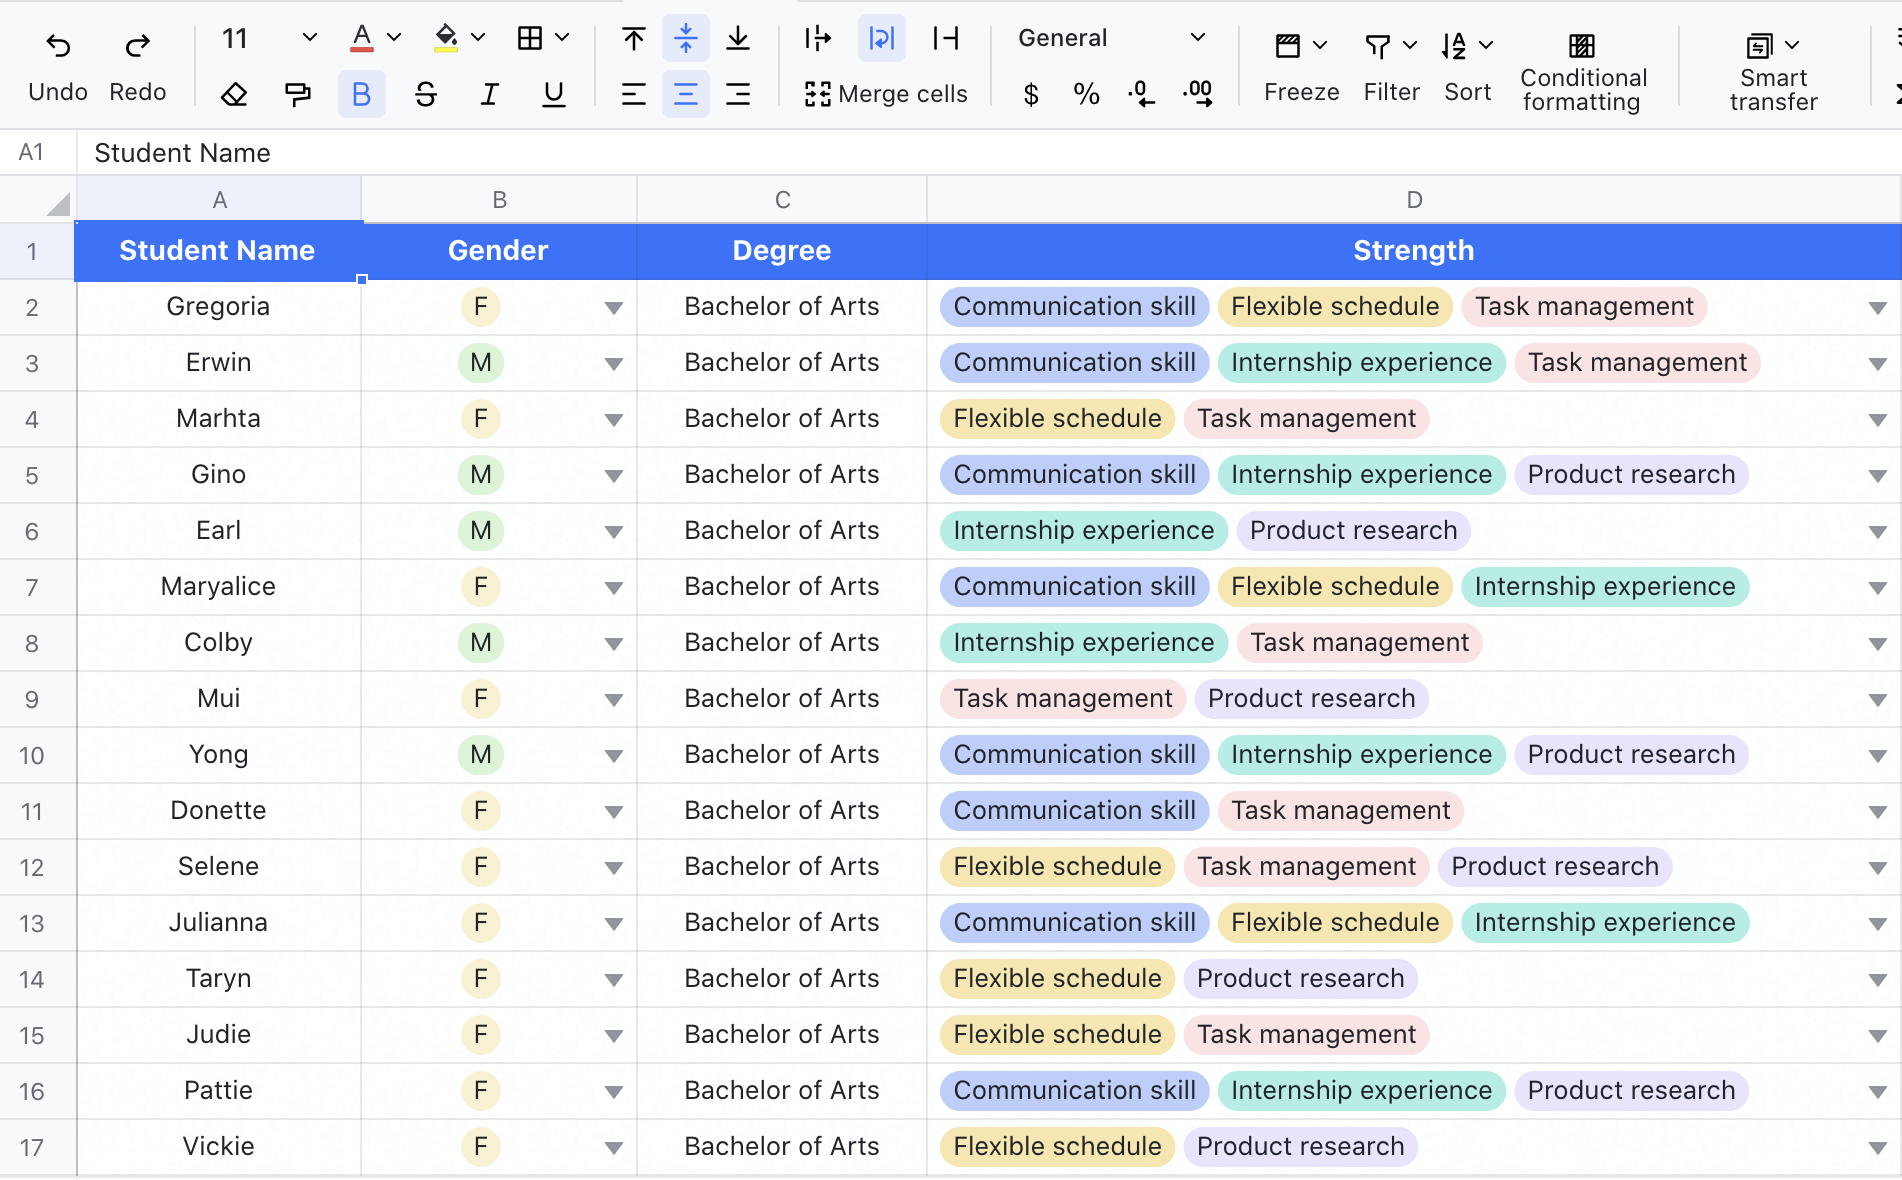The image size is (1902, 1180).
Task: Select column D header
Action: [1413, 200]
